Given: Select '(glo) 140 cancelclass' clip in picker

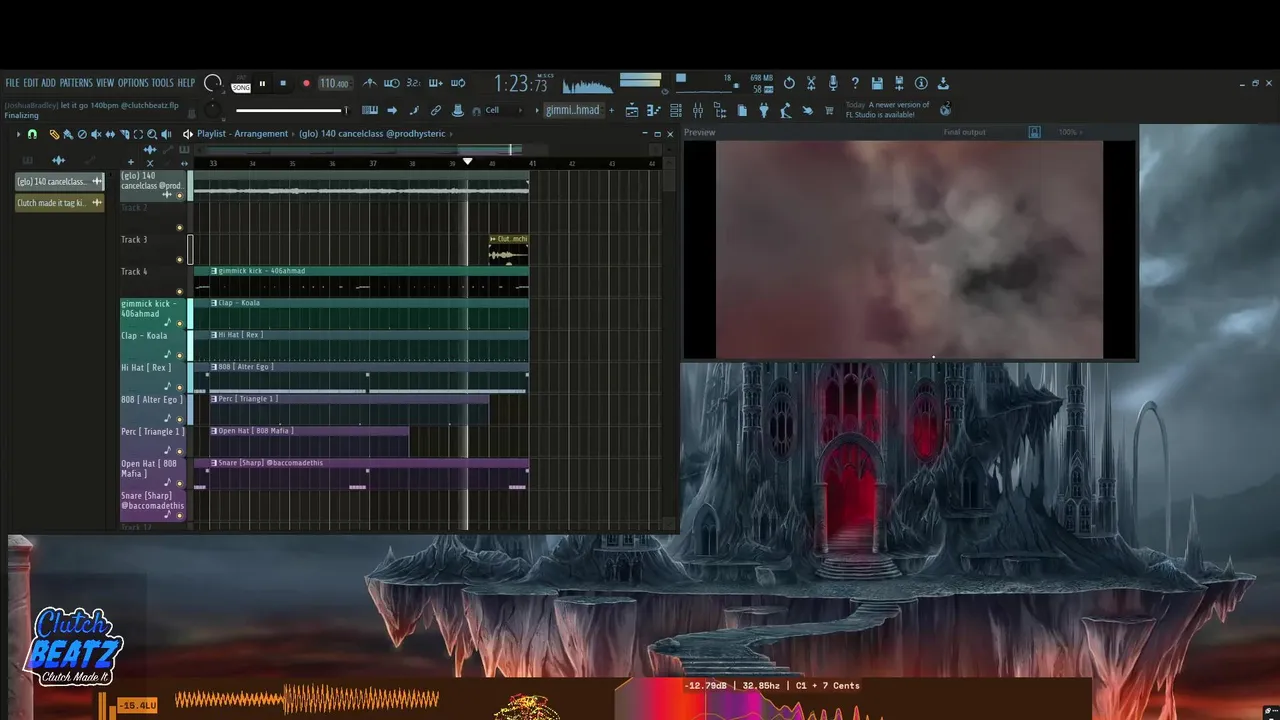Looking at the screenshot, I should [x=60, y=181].
